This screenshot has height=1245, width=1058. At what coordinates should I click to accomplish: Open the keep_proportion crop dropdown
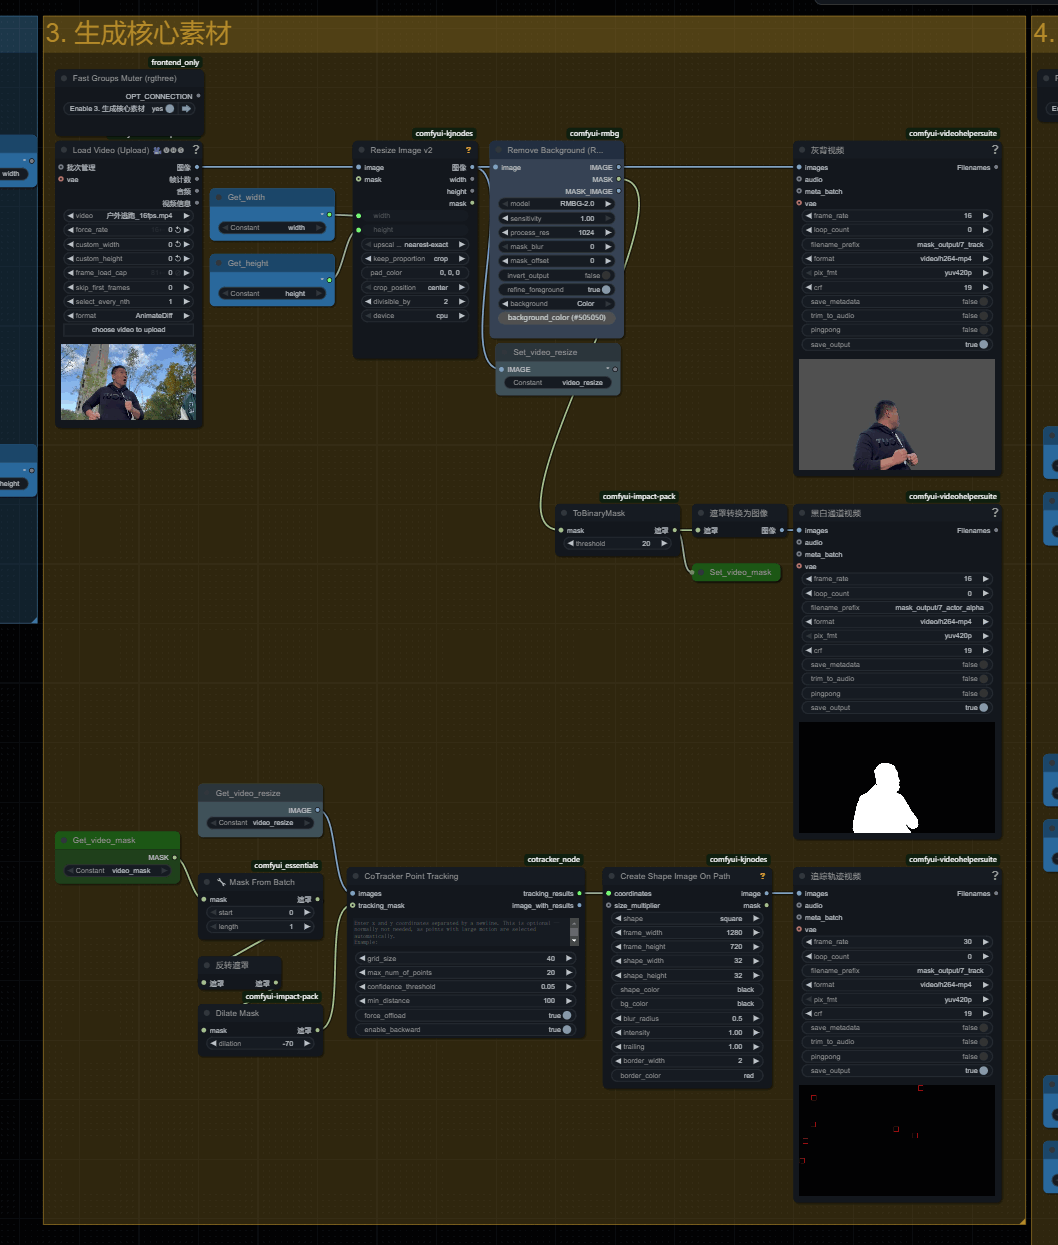(x=415, y=259)
